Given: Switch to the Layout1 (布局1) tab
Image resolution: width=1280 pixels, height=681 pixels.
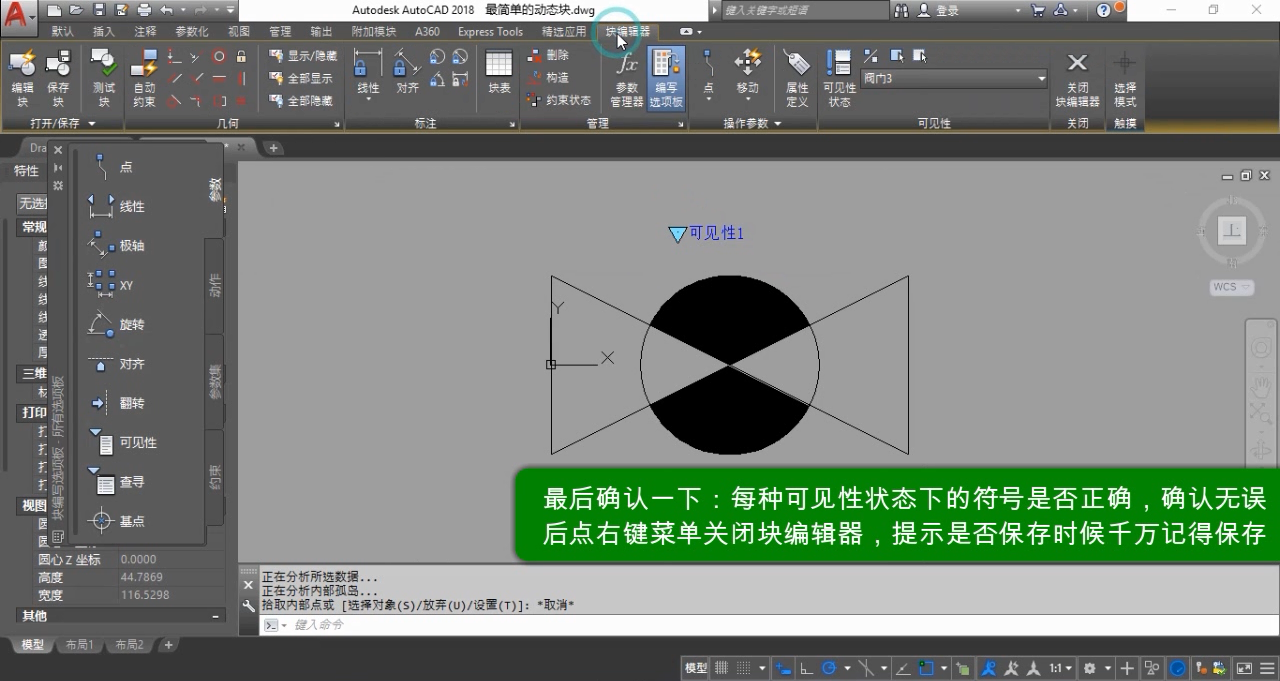Looking at the screenshot, I should tap(79, 645).
